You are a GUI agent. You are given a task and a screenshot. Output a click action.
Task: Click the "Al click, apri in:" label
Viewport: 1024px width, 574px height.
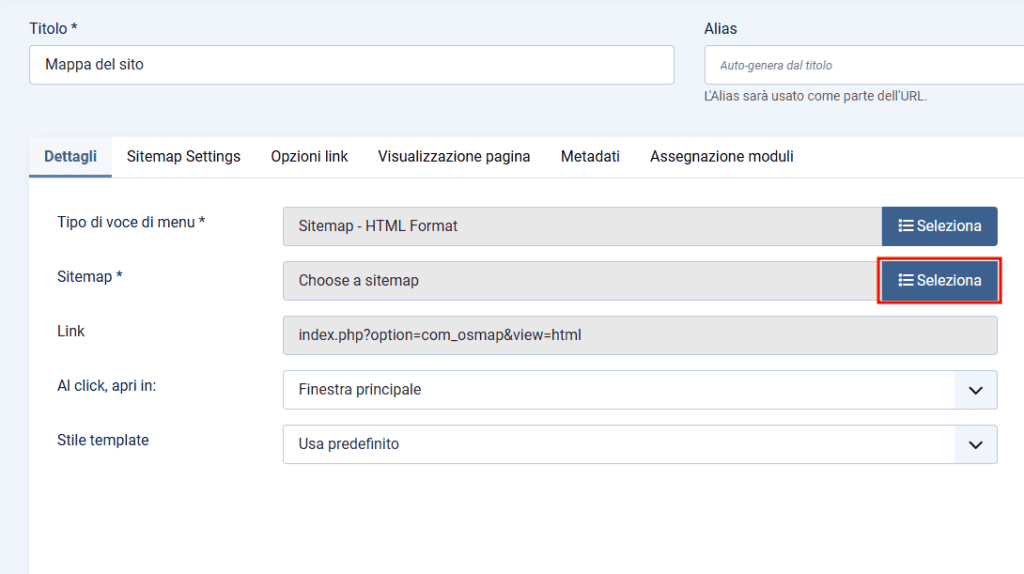coord(106,386)
